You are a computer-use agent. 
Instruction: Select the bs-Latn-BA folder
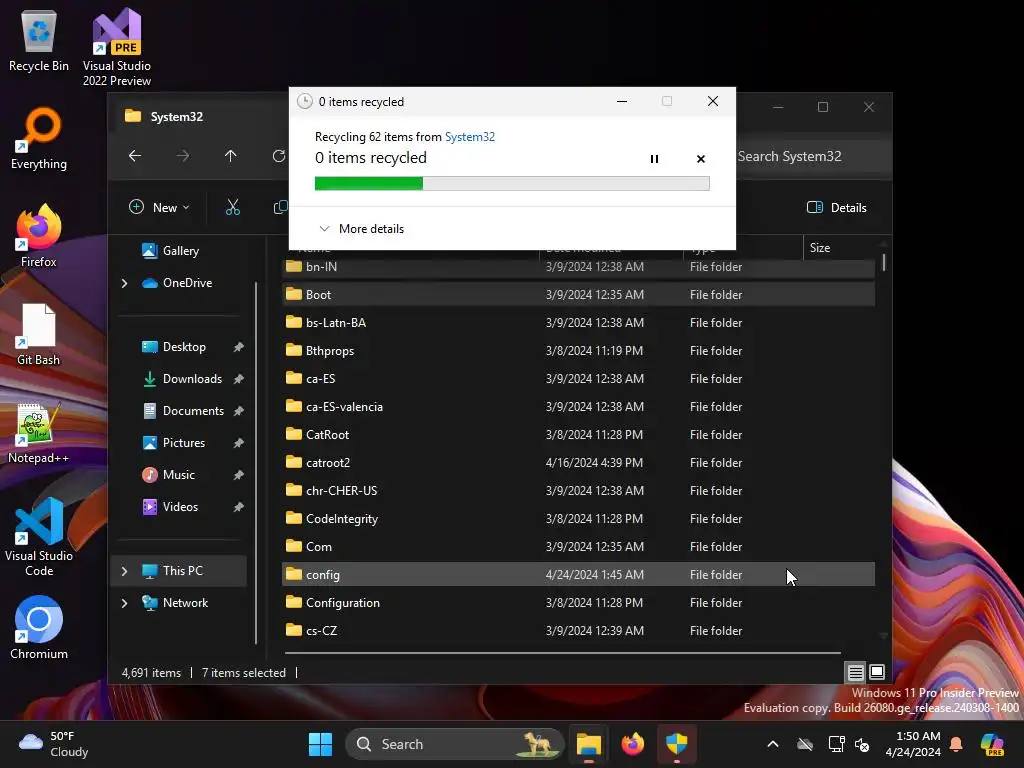click(x=578, y=323)
